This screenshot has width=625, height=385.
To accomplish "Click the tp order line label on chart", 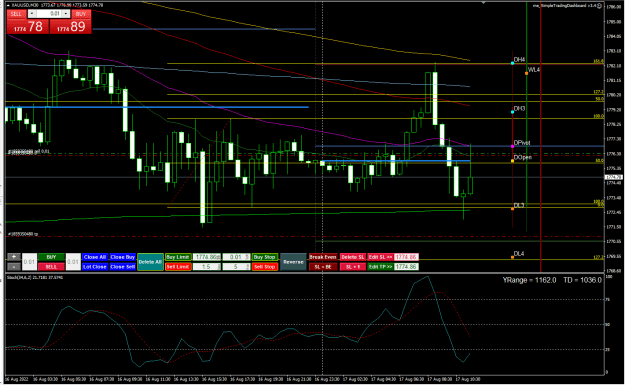I will coord(23,234).
